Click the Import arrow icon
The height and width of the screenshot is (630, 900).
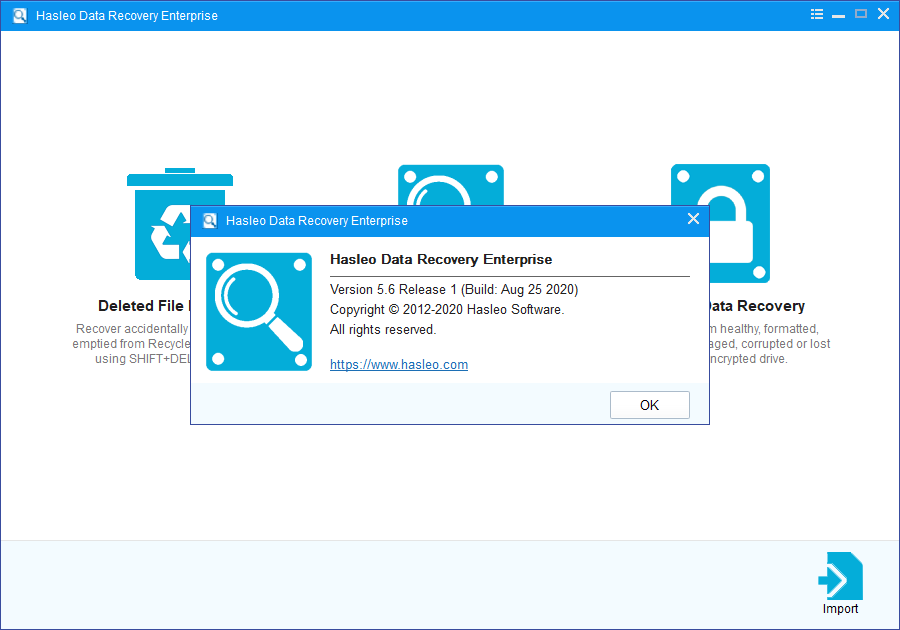[840, 576]
